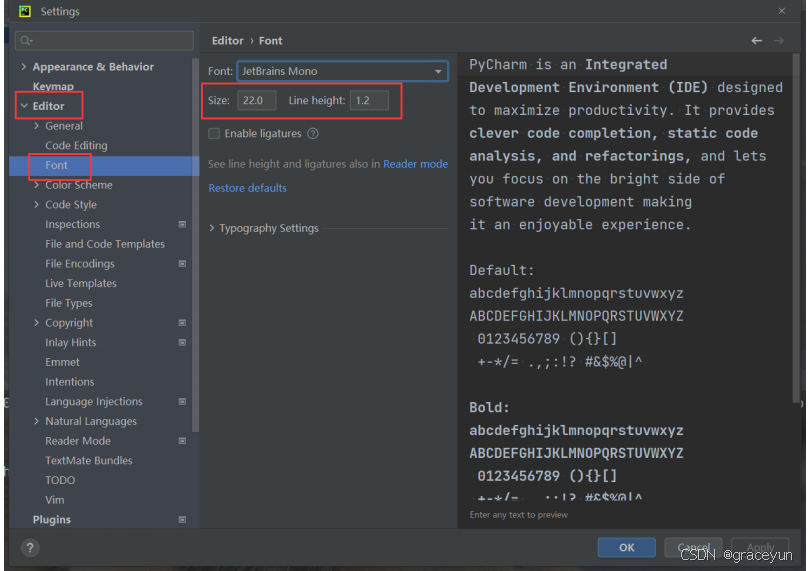The width and height of the screenshot is (809, 571).
Task: Click the search magnifier icon in settings search
Action: click(27, 41)
